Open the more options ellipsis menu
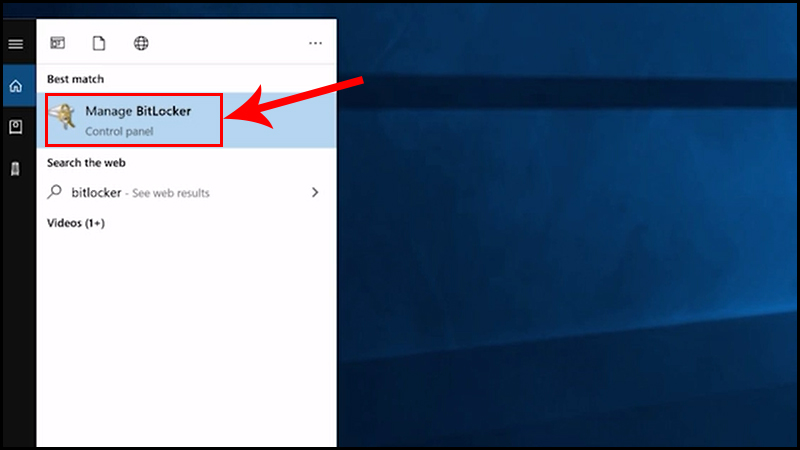 pyautogui.click(x=315, y=43)
